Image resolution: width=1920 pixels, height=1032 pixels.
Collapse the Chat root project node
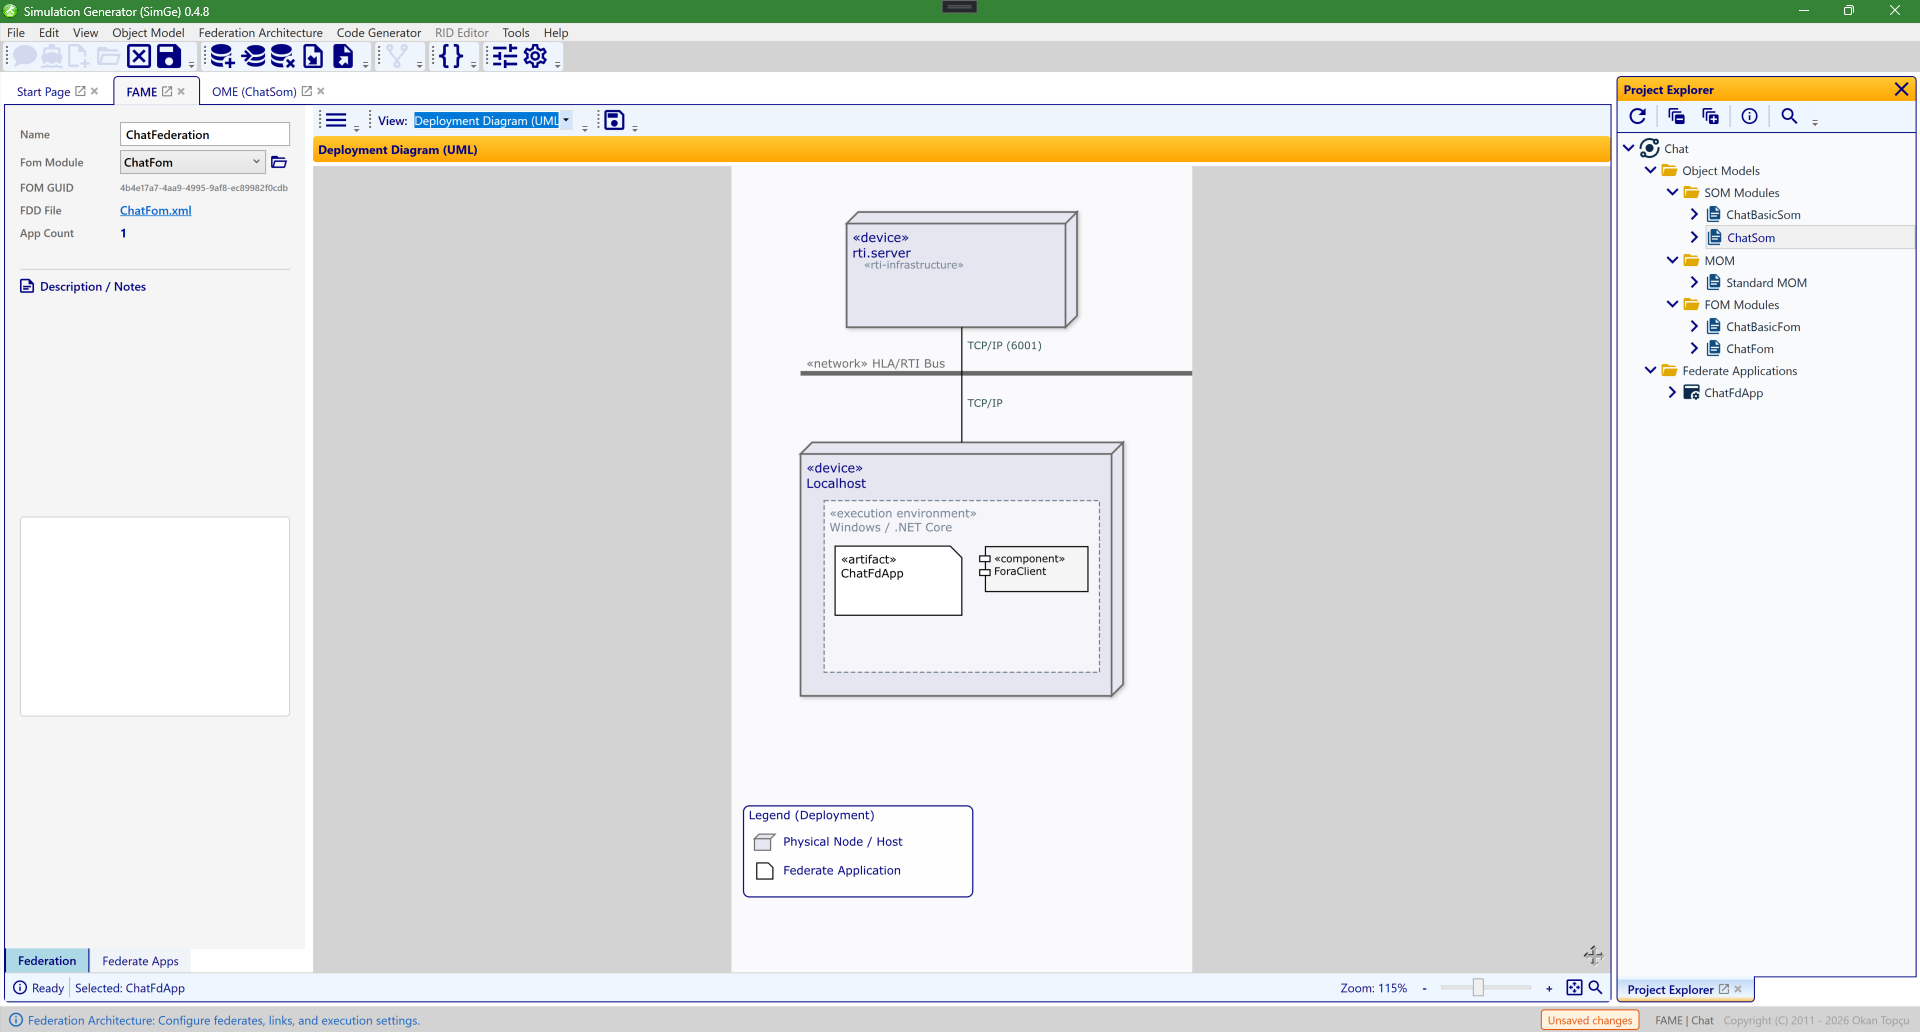point(1629,148)
